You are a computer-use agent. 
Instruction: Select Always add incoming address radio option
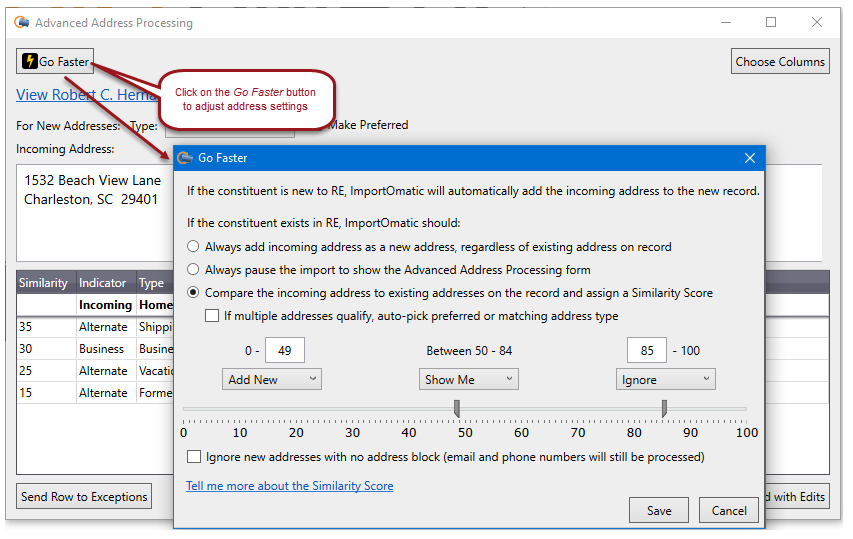pyautogui.click(x=193, y=246)
